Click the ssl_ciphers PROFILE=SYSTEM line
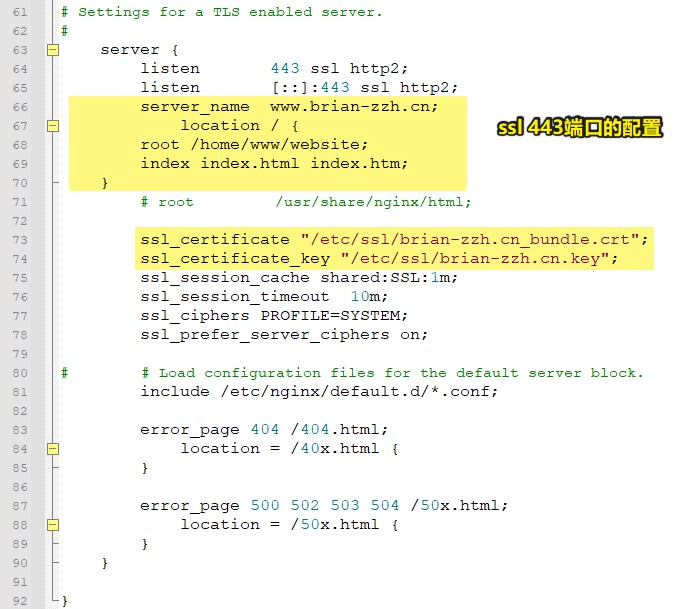The width and height of the screenshot is (693, 609). pos(274,316)
